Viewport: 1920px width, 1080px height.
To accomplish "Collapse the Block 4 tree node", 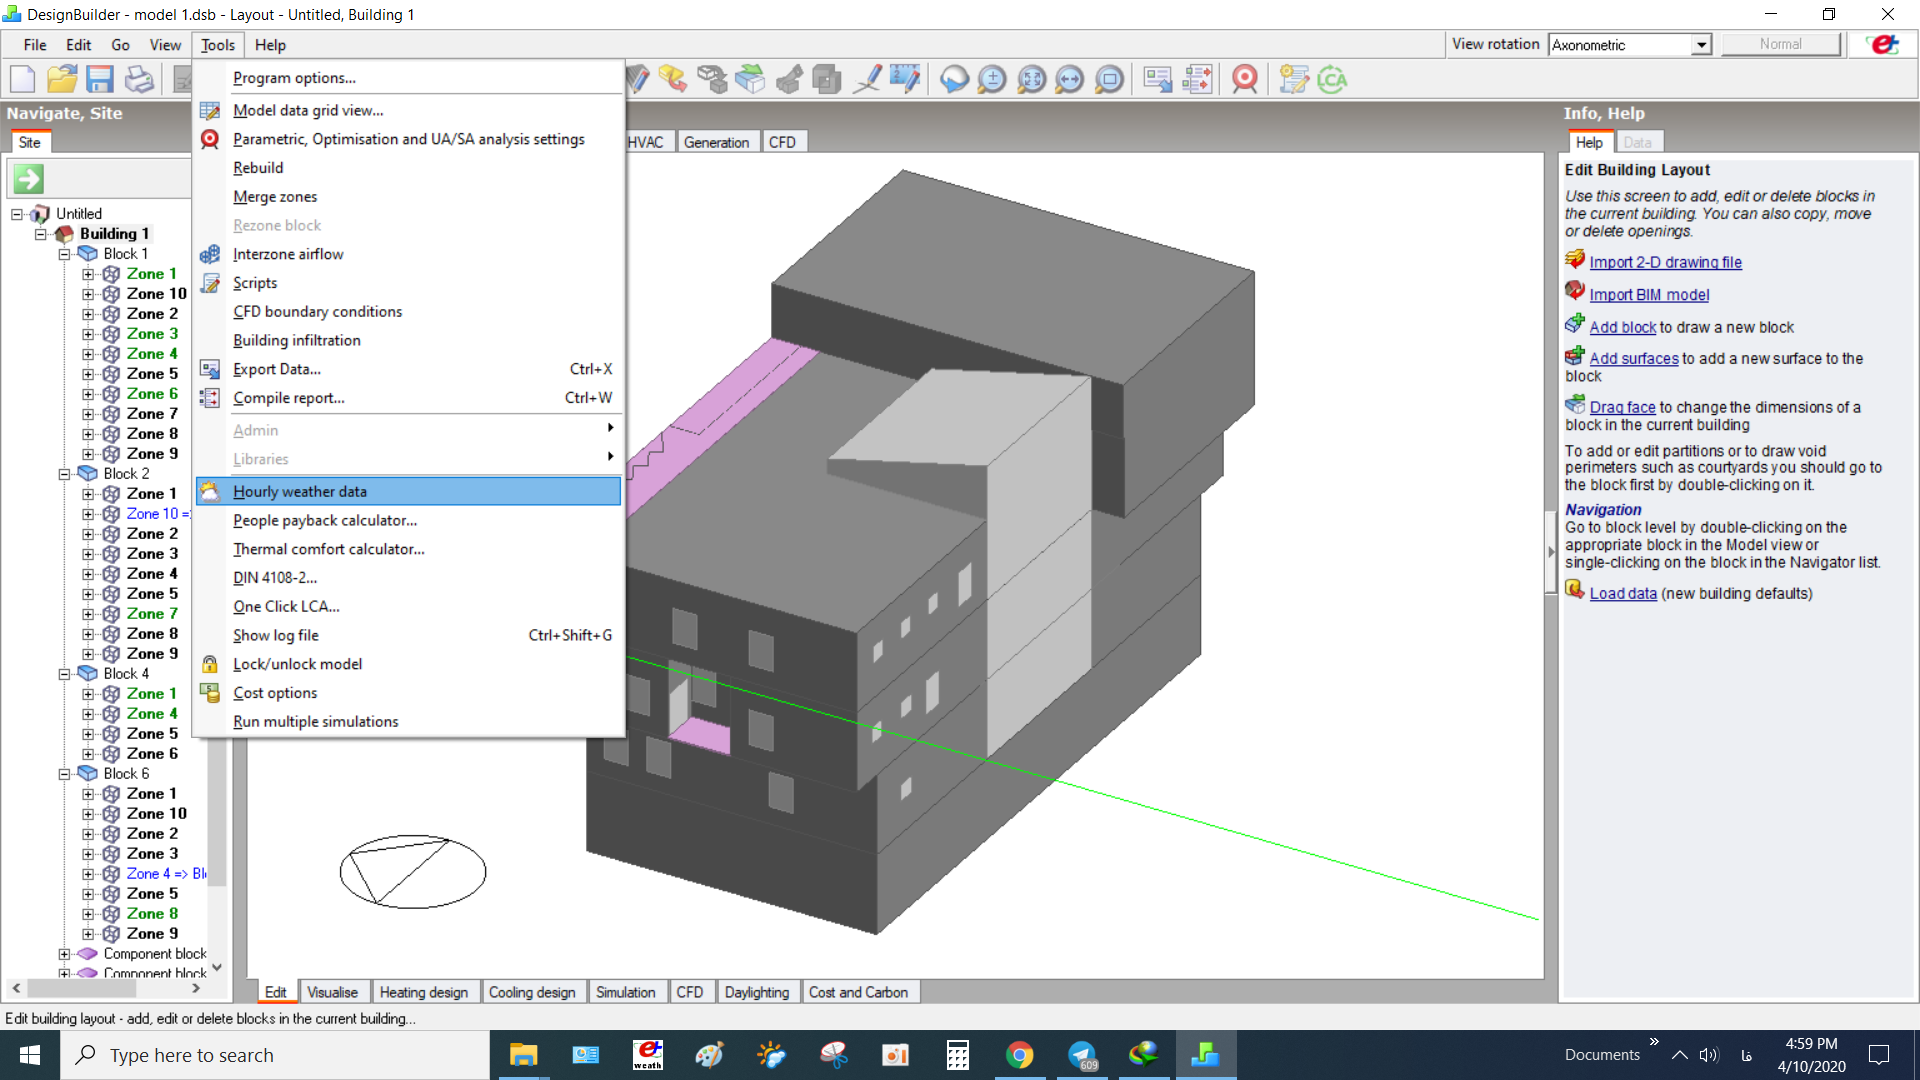I will click(64, 674).
